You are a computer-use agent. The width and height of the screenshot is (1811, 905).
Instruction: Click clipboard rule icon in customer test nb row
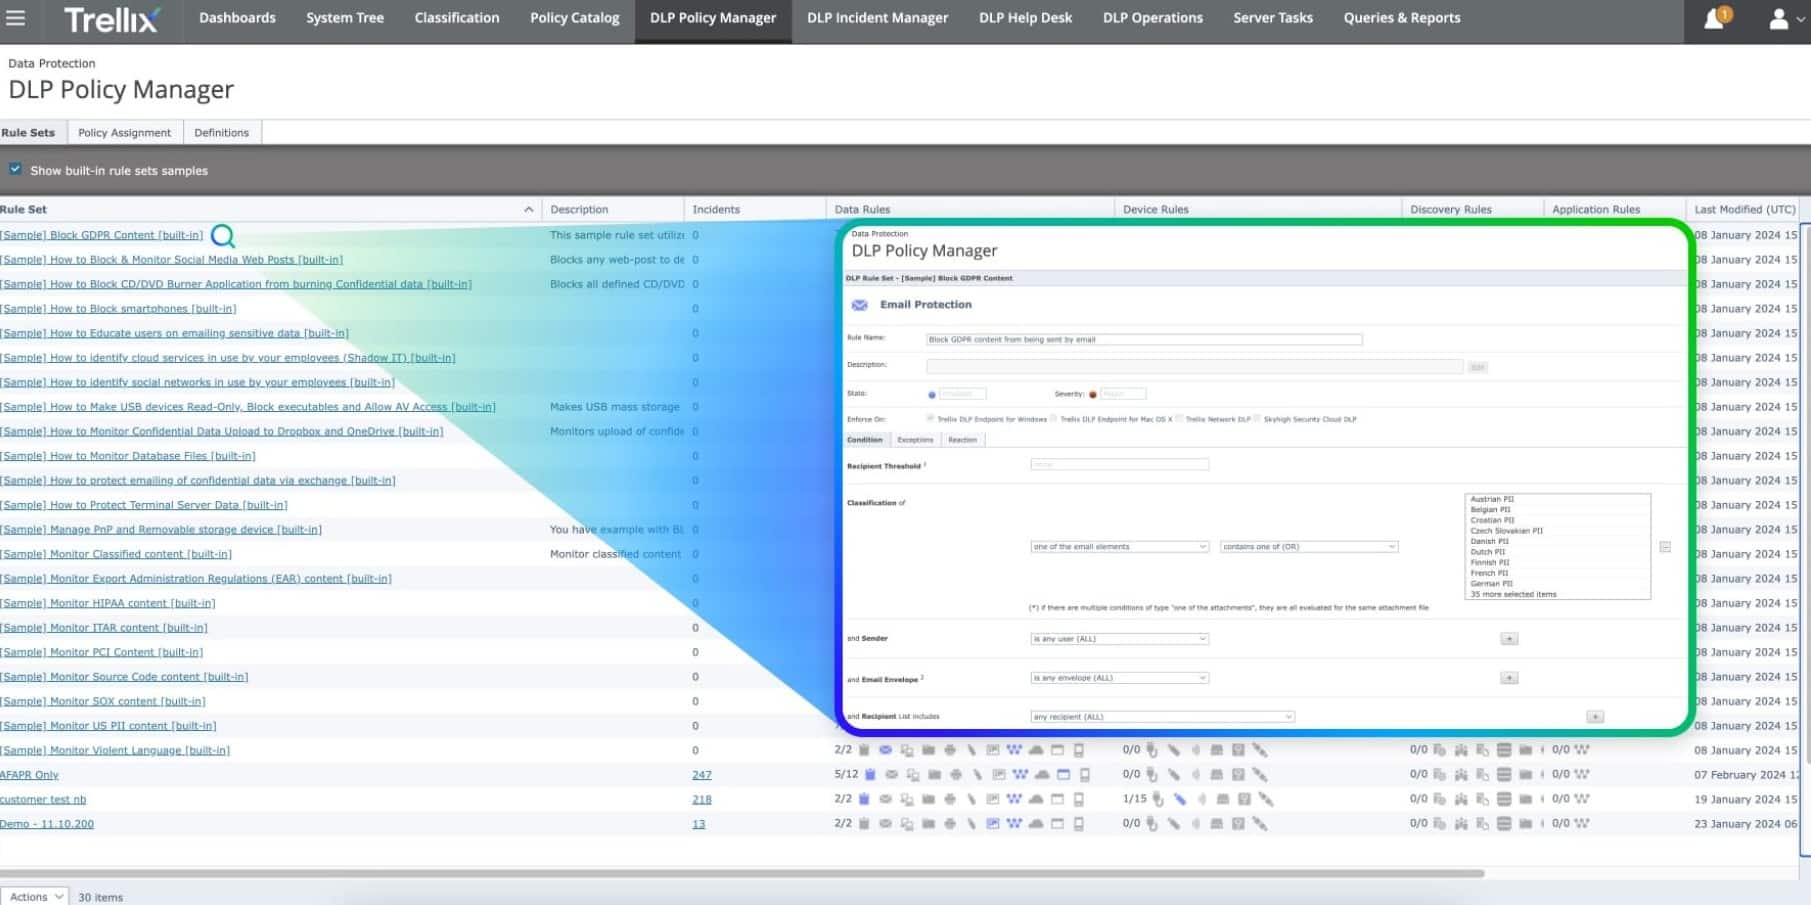tap(864, 799)
